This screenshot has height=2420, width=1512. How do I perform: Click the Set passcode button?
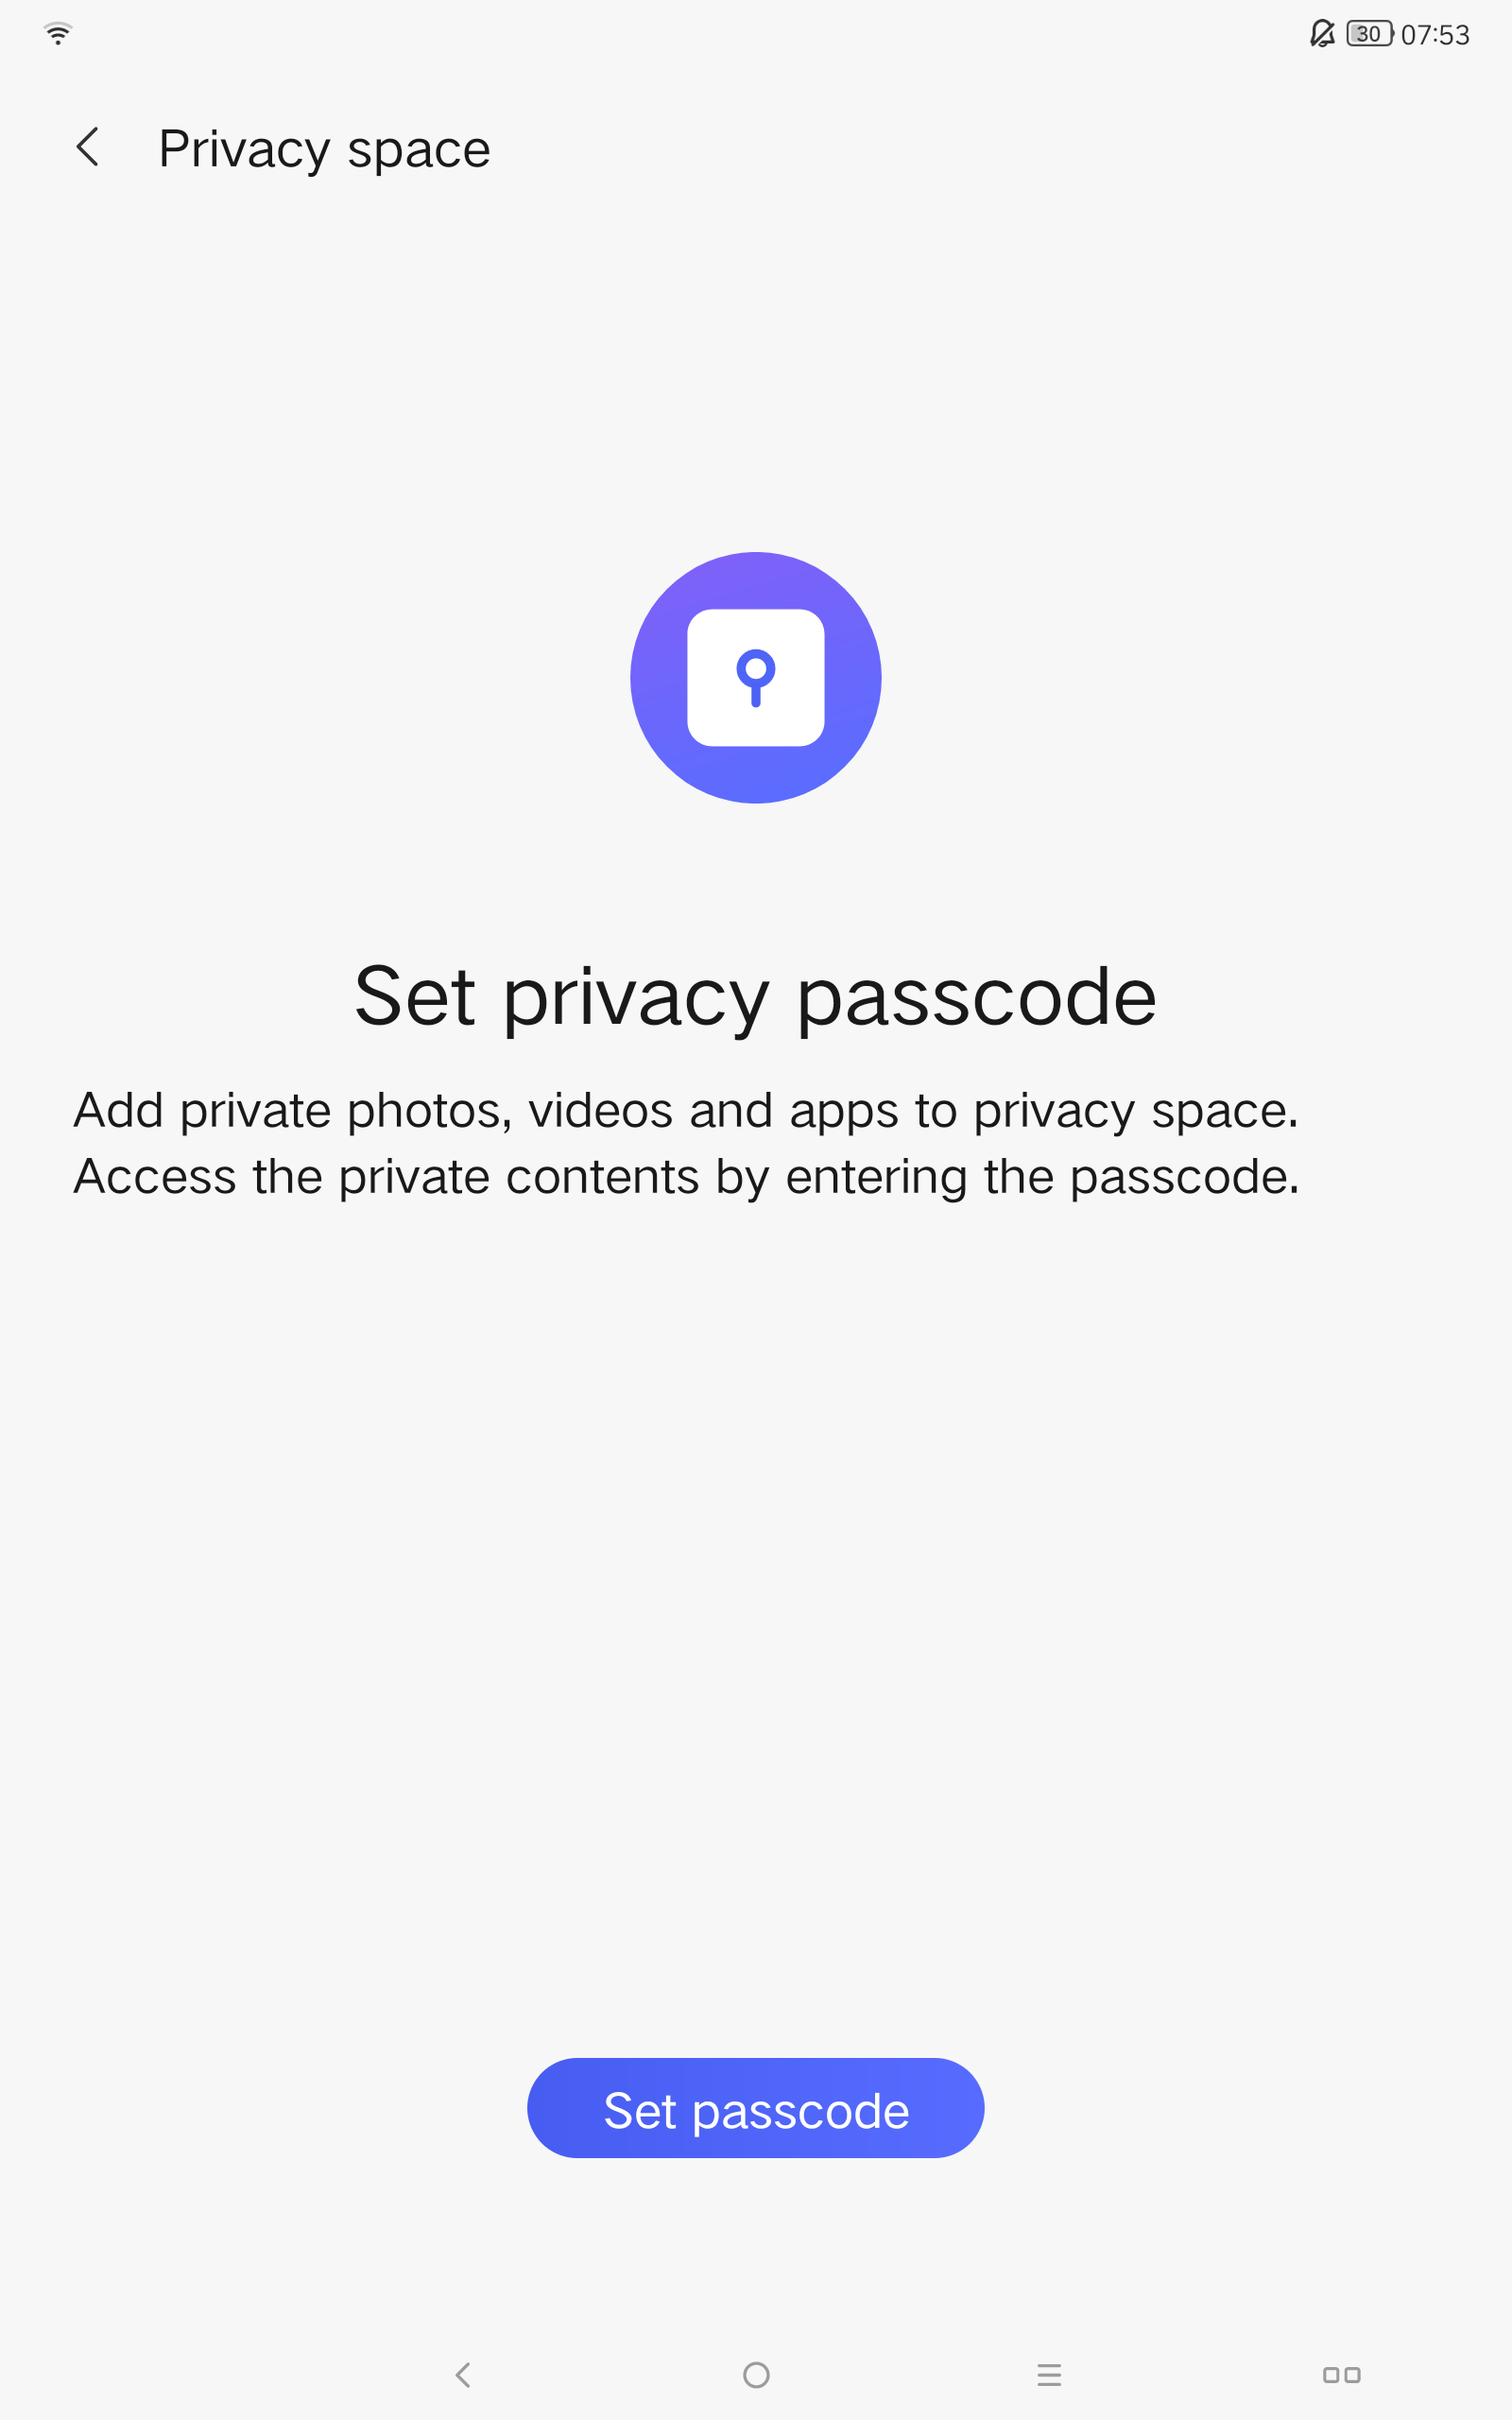tap(756, 2109)
